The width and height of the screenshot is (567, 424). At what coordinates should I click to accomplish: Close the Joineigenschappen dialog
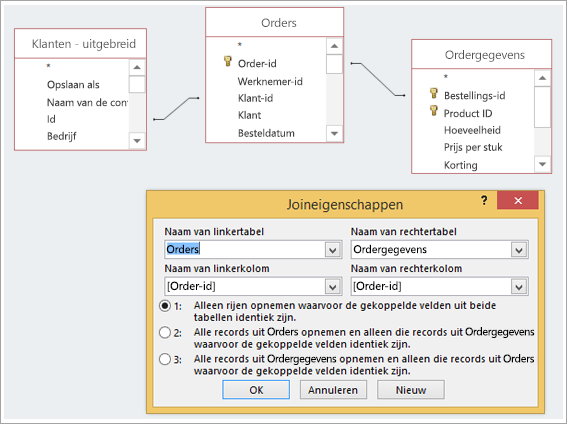(x=518, y=200)
